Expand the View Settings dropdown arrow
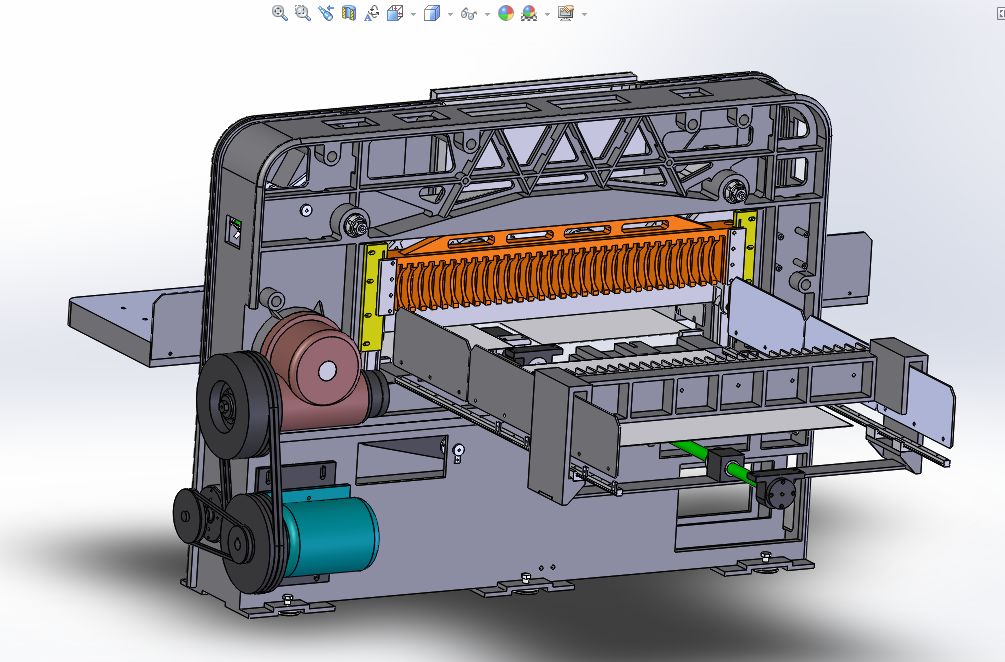1005x662 pixels. tap(584, 13)
